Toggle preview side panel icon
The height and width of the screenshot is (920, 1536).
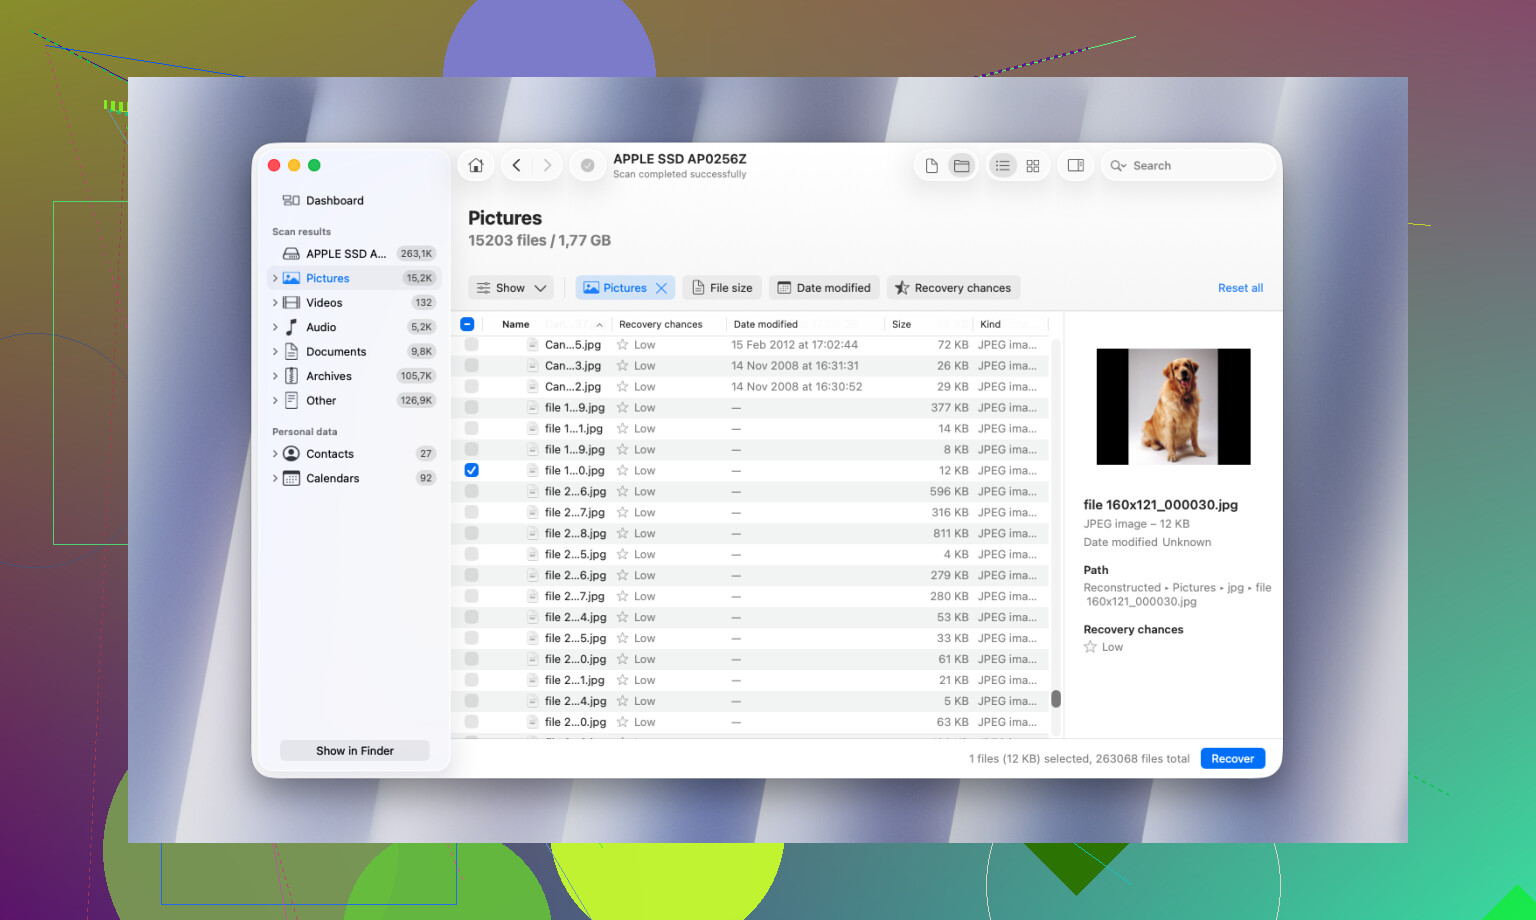coord(1076,166)
